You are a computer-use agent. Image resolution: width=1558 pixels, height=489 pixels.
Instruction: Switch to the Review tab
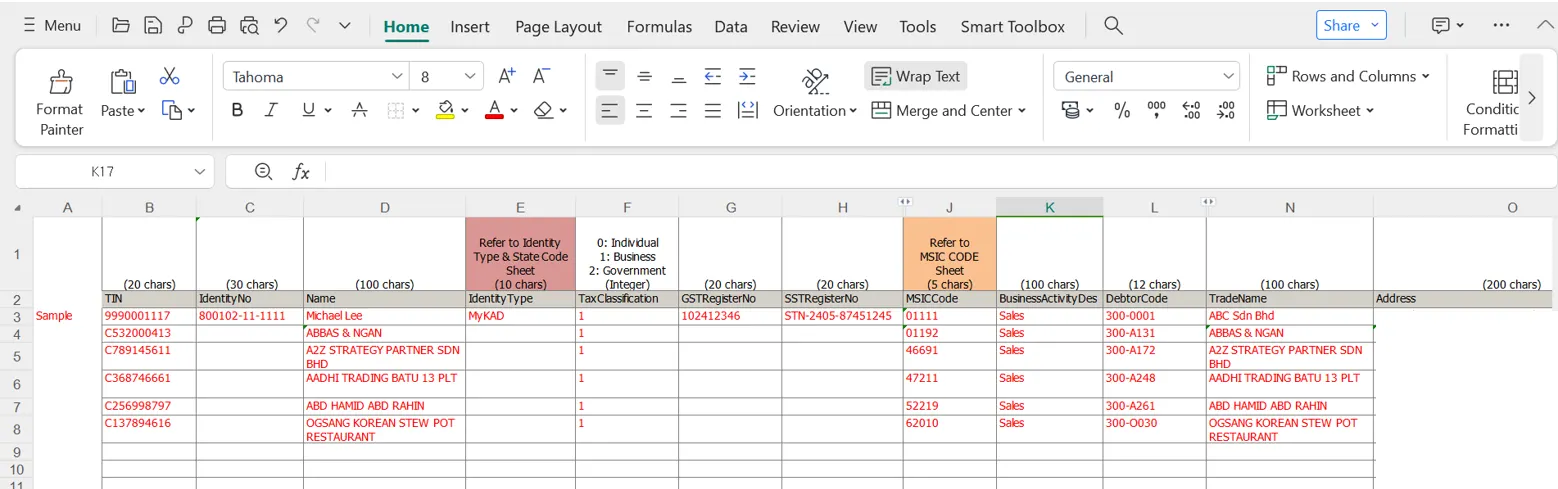[795, 27]
